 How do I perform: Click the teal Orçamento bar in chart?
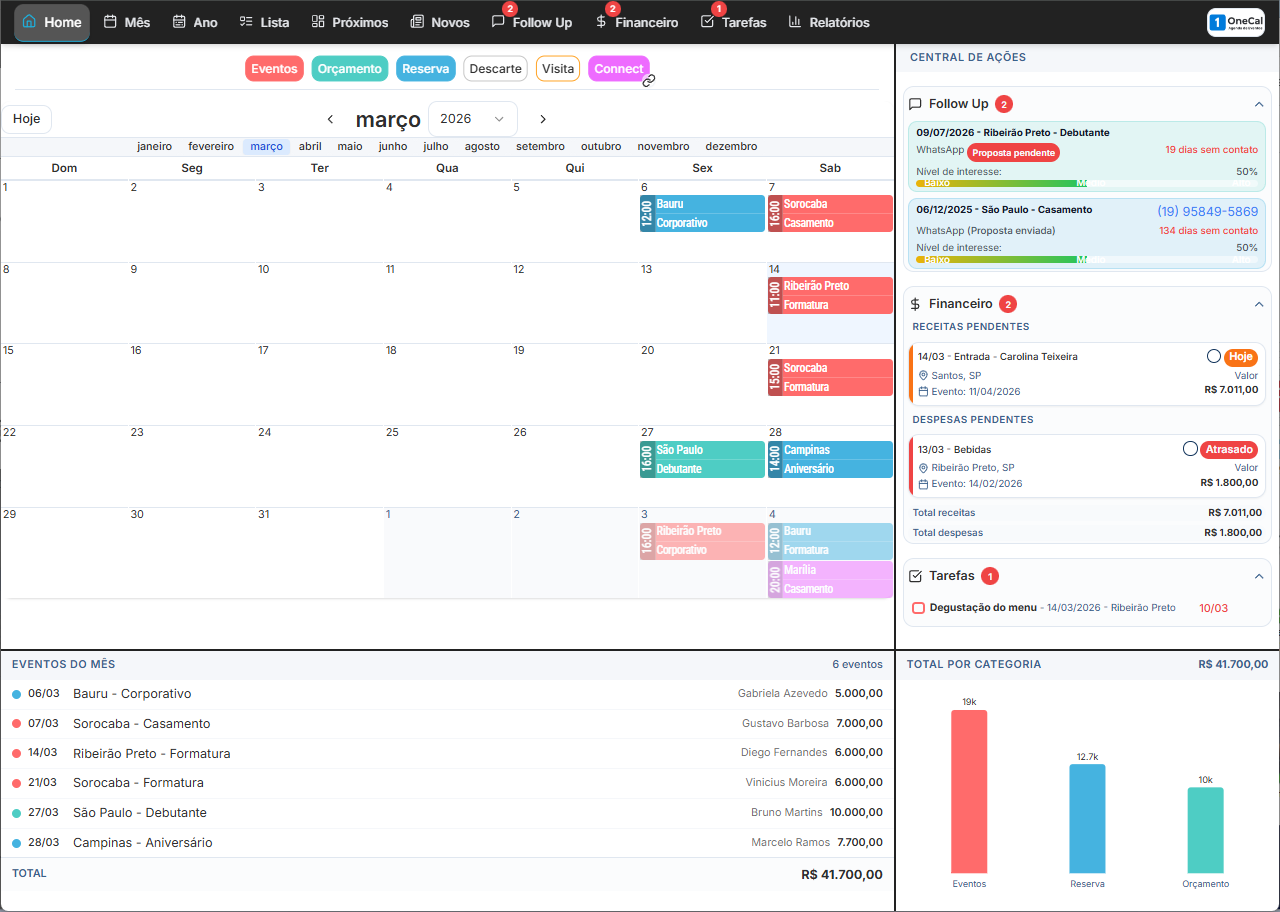(1205, 830)
